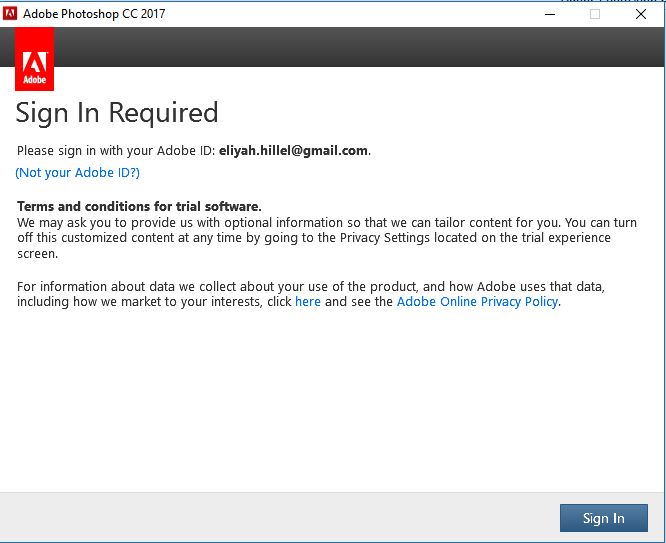Click the red Adobe logo badge

tap(34, 59)
